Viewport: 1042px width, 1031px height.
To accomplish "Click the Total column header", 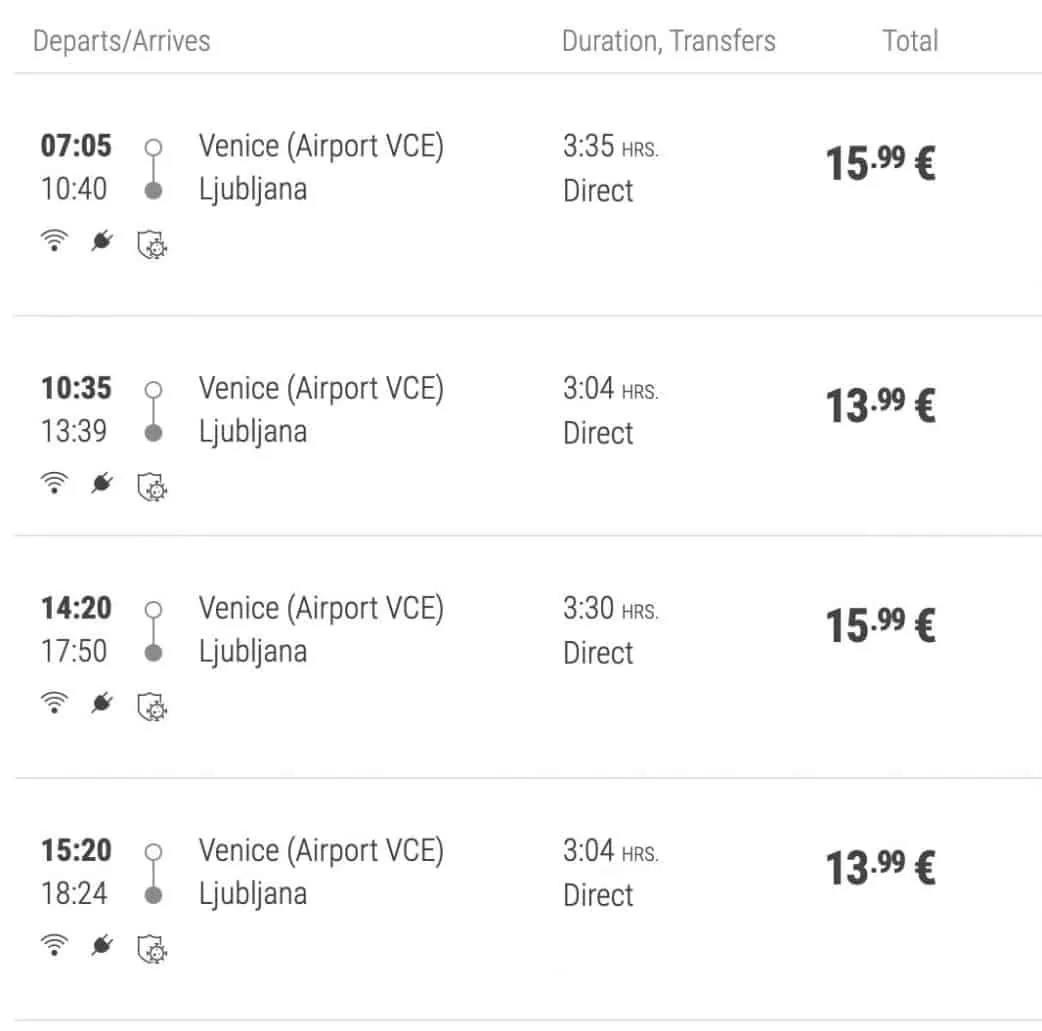I will coord(910,41).
